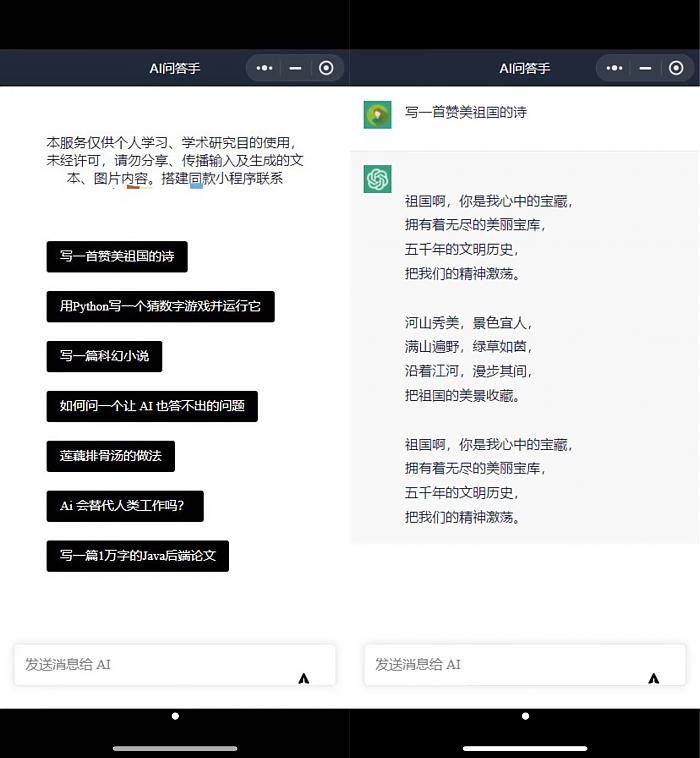Open the three-dot menu in right panel
The image size is (700, 758).
(615, 68)
